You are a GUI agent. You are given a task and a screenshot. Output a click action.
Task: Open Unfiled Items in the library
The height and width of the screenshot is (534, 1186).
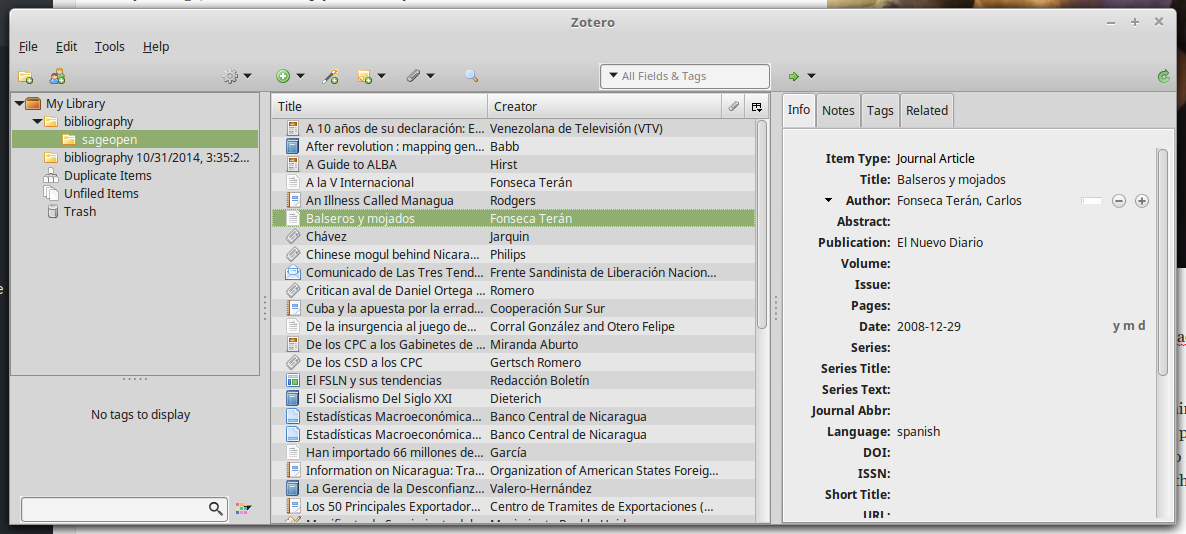pos(135,194)
